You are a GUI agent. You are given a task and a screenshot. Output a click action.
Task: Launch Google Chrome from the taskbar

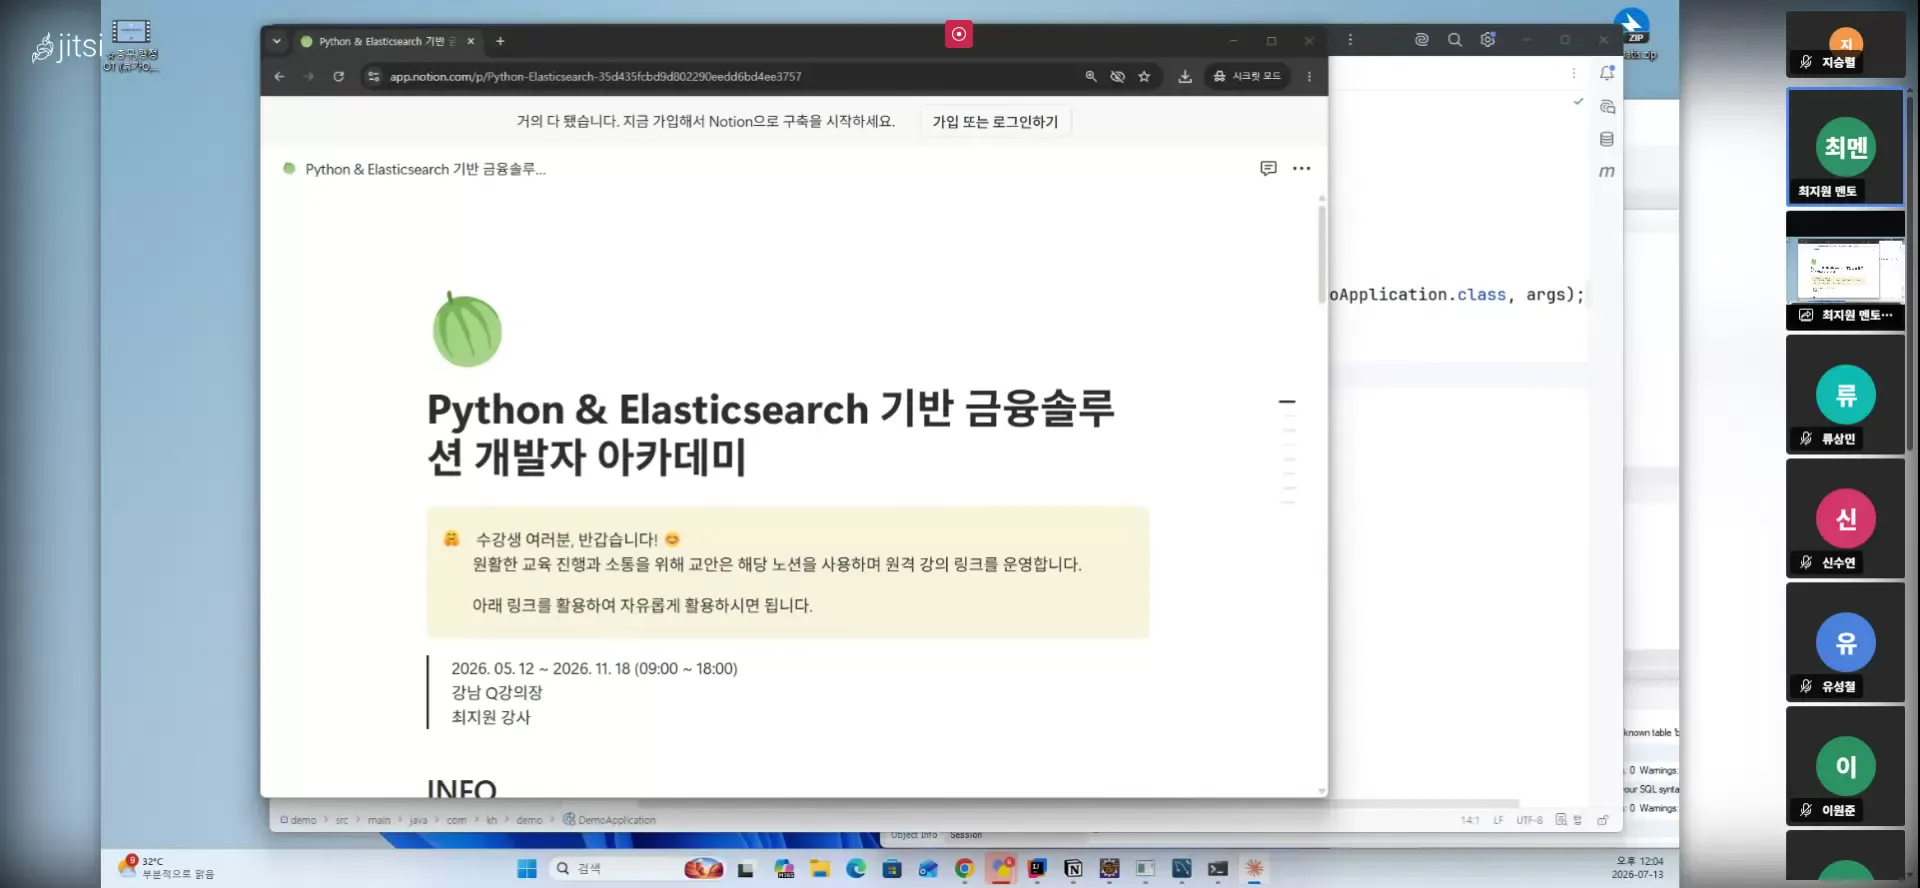[964, 869]
